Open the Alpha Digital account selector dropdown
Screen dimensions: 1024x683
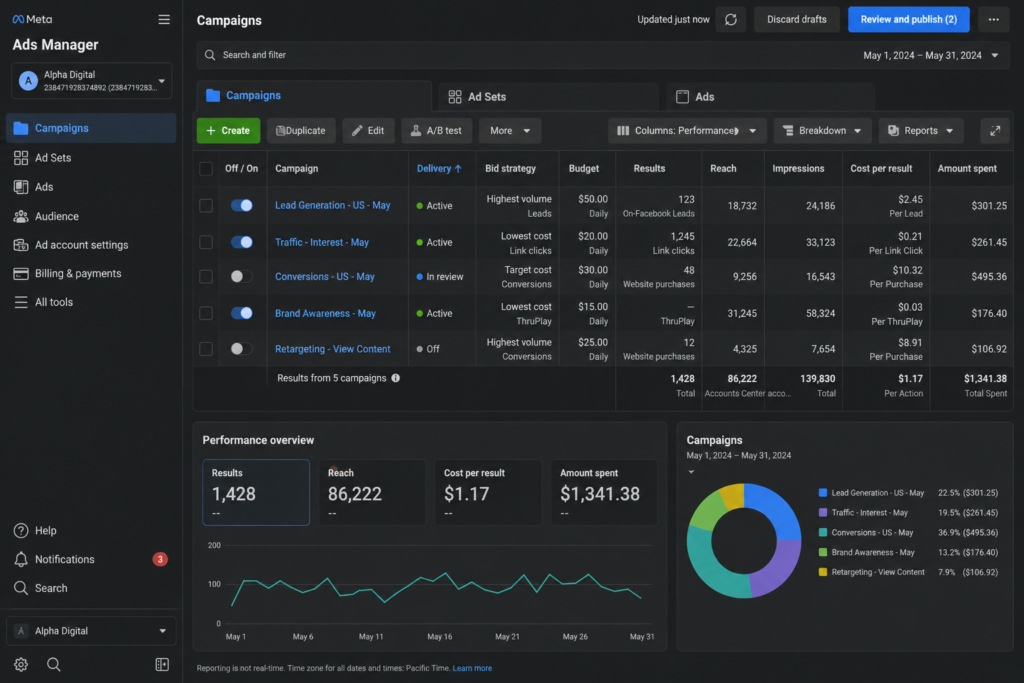[91, 80]
